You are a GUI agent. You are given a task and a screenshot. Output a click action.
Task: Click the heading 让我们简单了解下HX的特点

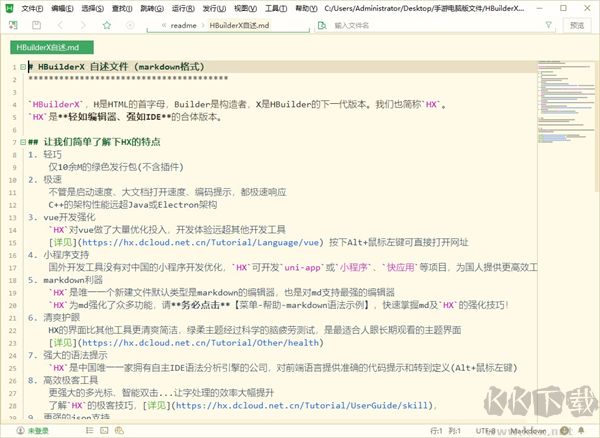coord(102,142)
